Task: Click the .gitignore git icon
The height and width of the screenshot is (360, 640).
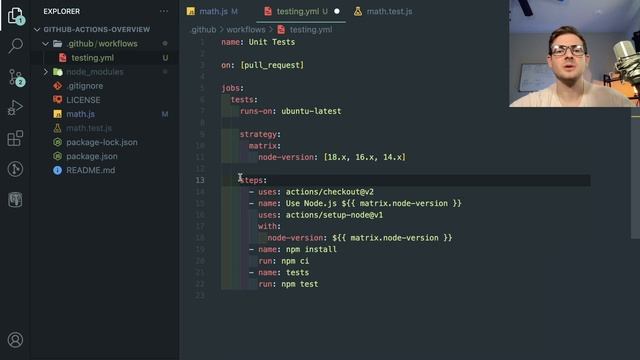Action: [x=58, y=86]
